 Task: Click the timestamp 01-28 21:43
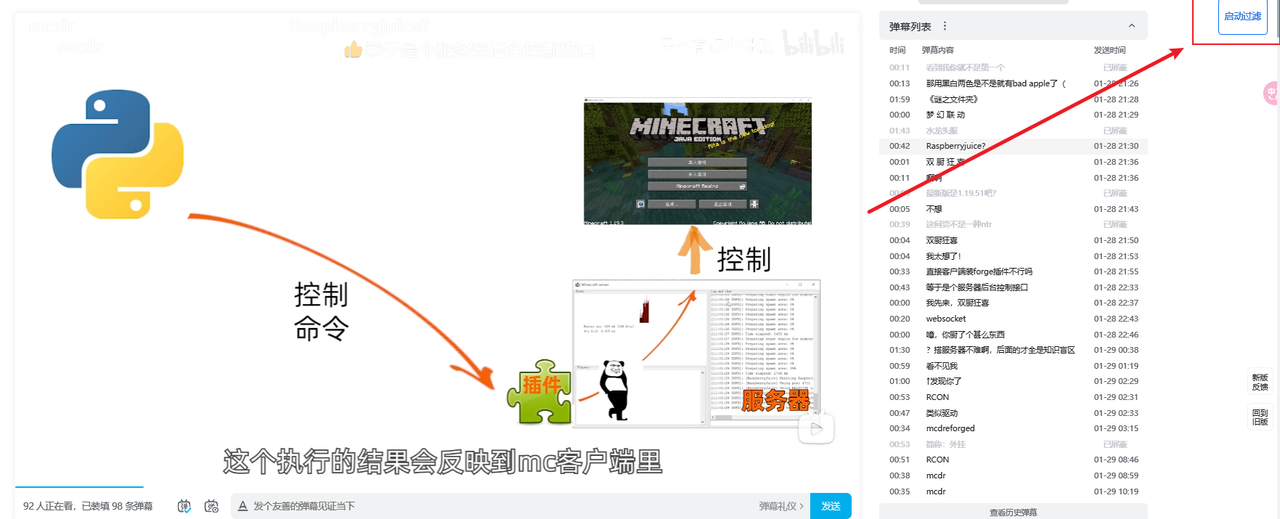1116,209
